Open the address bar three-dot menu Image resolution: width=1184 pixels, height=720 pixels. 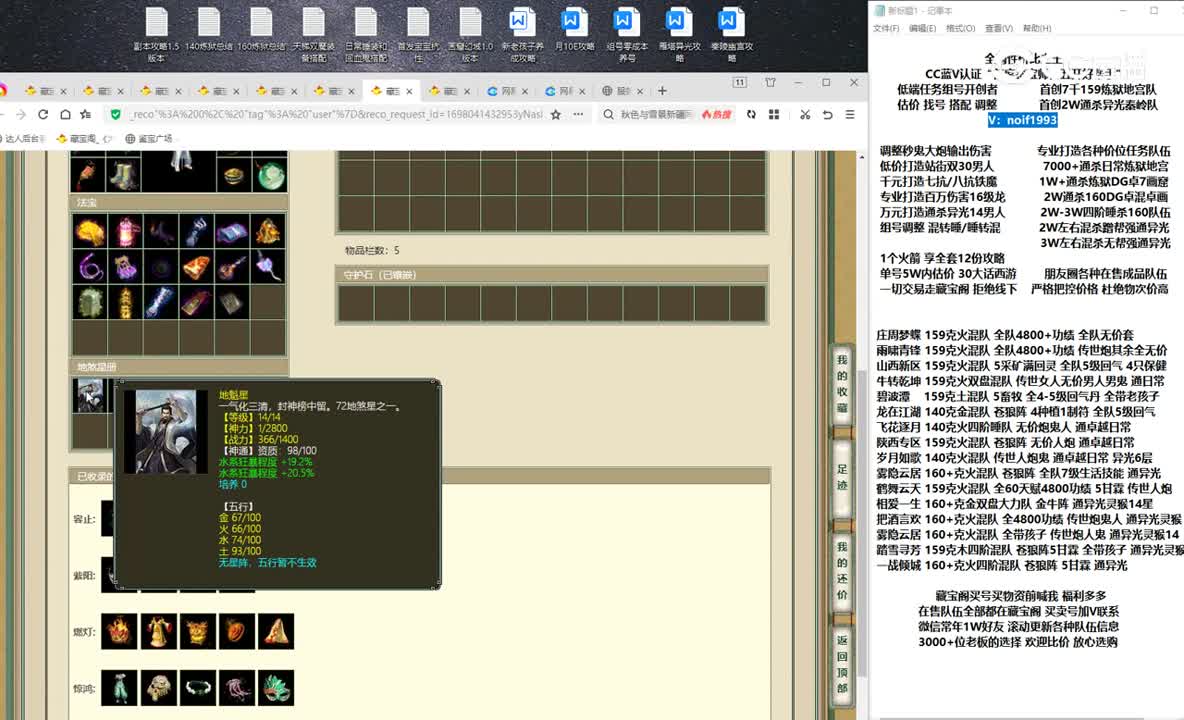click(x=578, y=114)
